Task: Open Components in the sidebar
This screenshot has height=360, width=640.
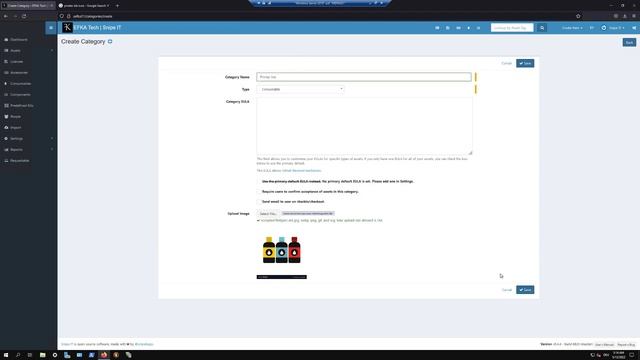Action: tap(20, 95)
